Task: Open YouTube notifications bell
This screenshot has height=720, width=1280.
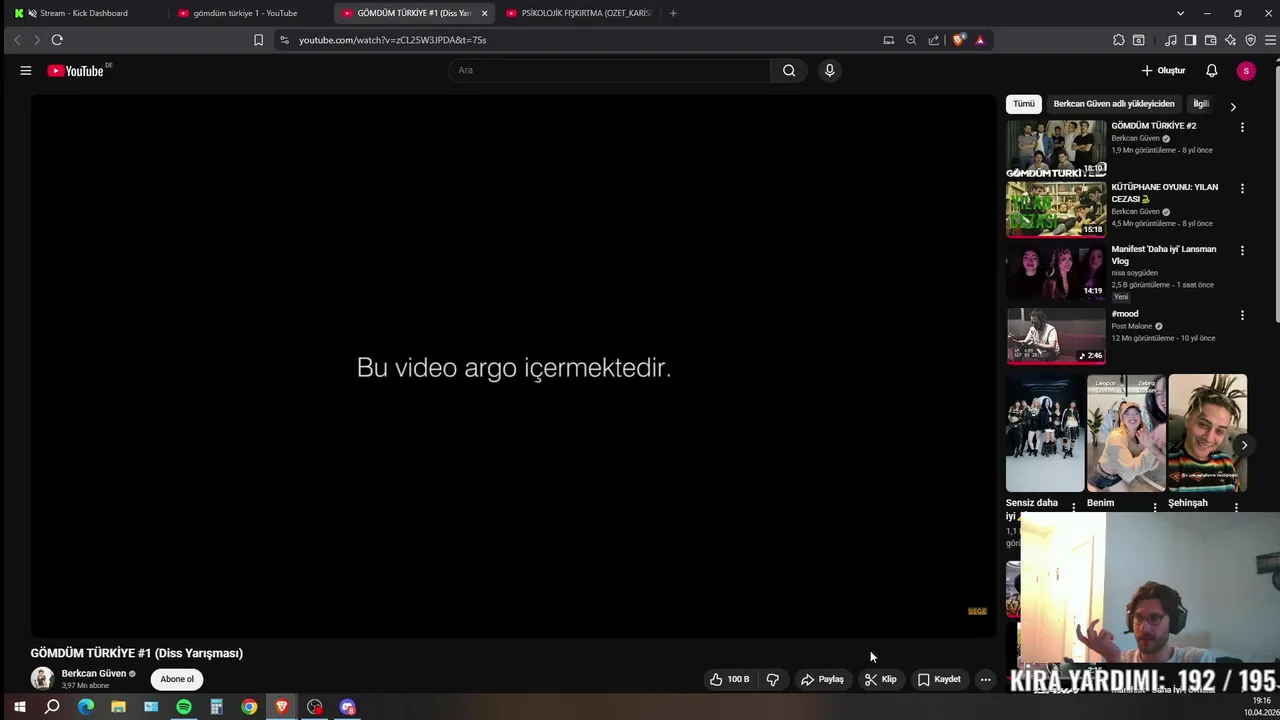Action: pyautogui.click(x=1211, y=71)
